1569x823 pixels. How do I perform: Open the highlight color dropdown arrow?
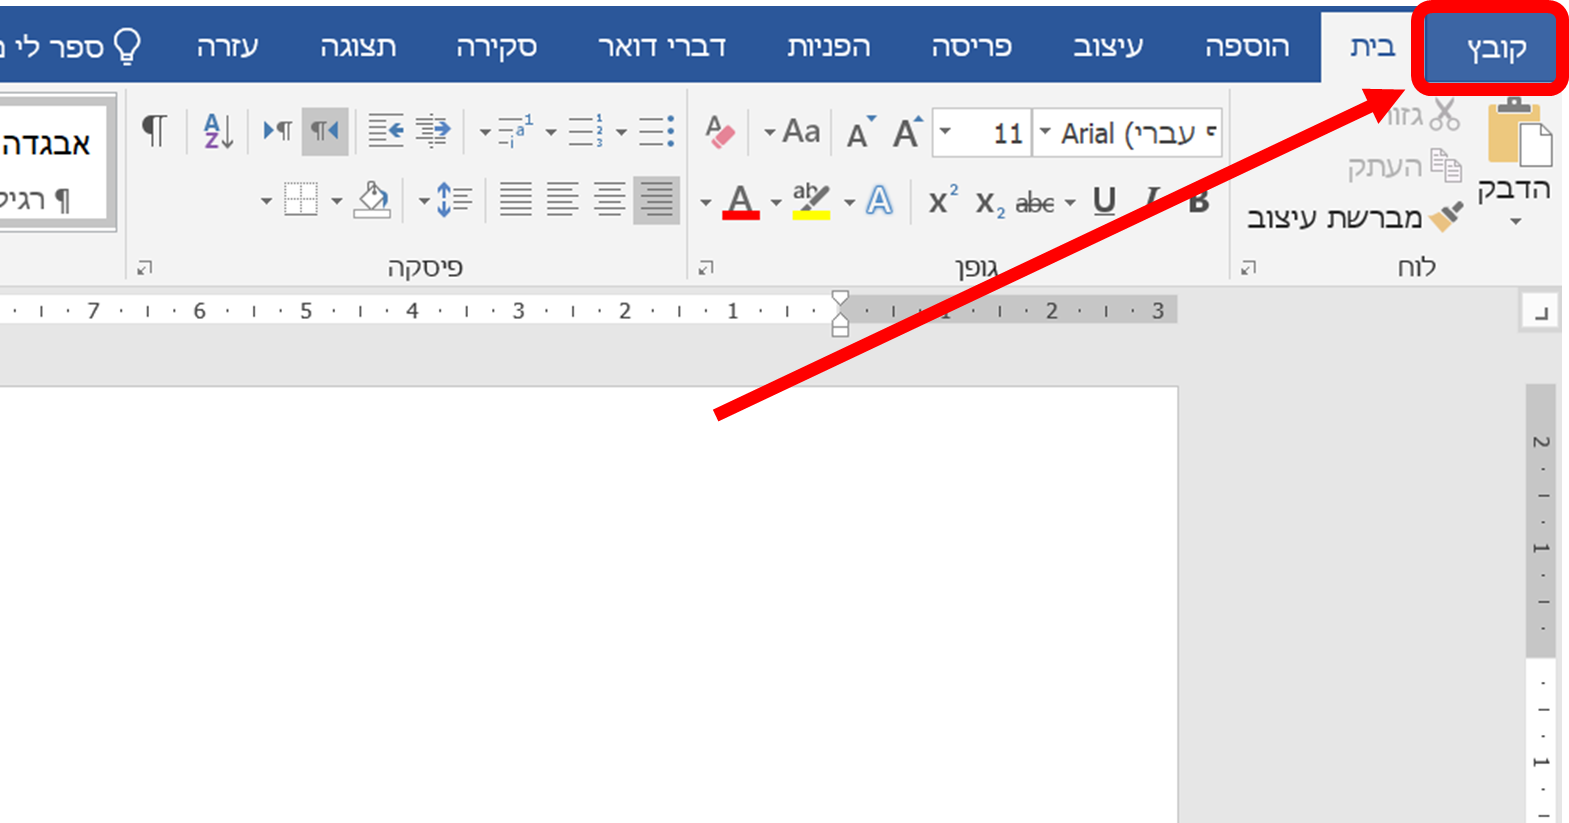tap(776, 203)
